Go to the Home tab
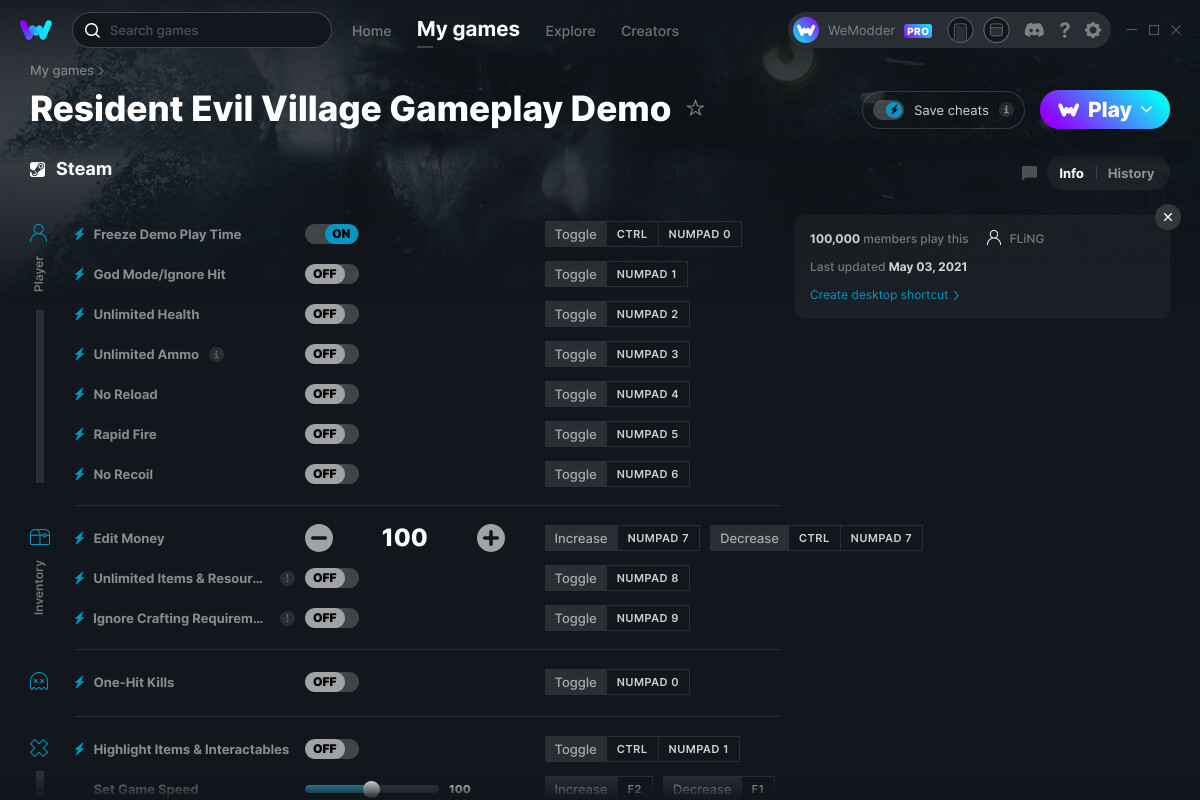The image size is (1200, 800). 371,31
